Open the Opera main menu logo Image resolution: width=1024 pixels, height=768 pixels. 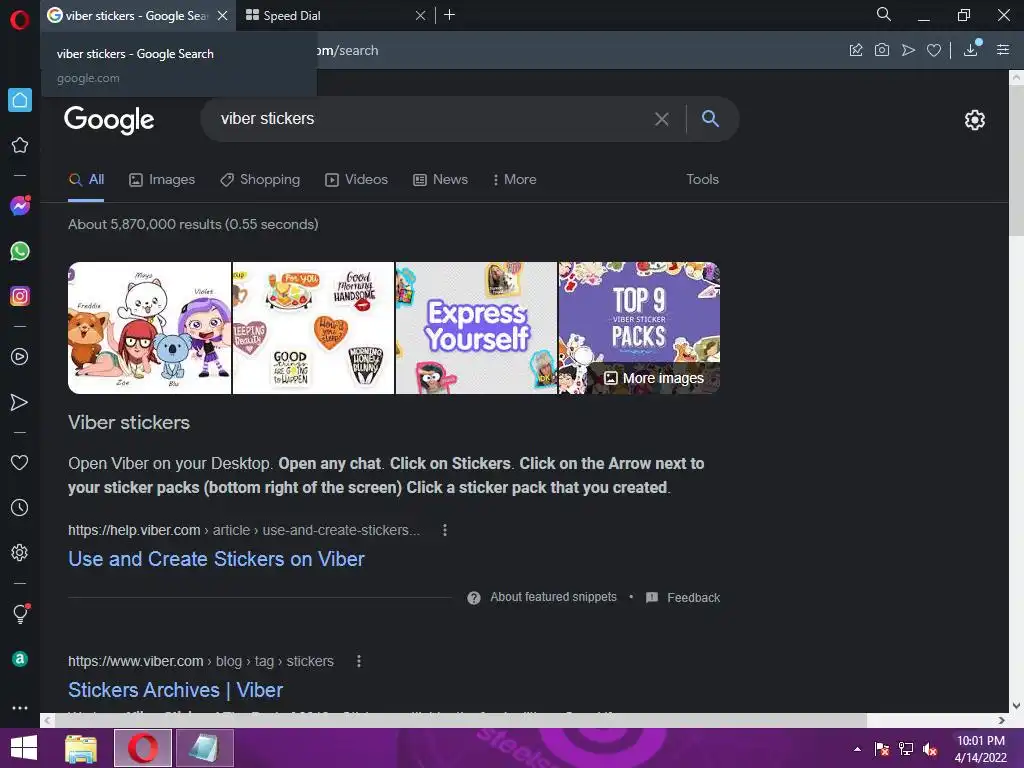coord(20,20)
